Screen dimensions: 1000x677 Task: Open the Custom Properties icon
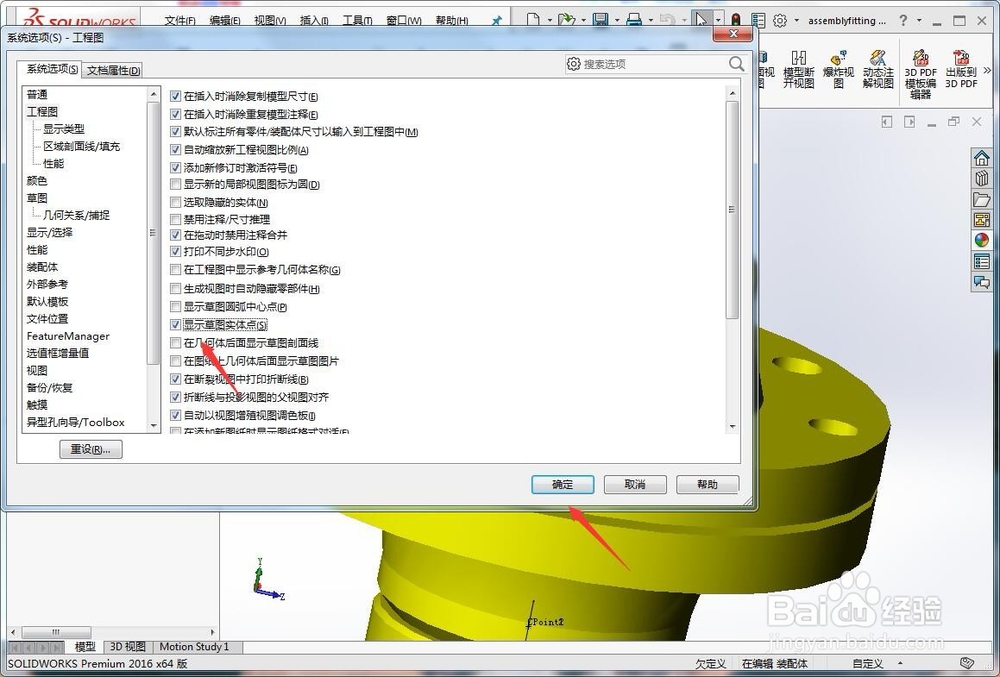(x=982, y=261)
